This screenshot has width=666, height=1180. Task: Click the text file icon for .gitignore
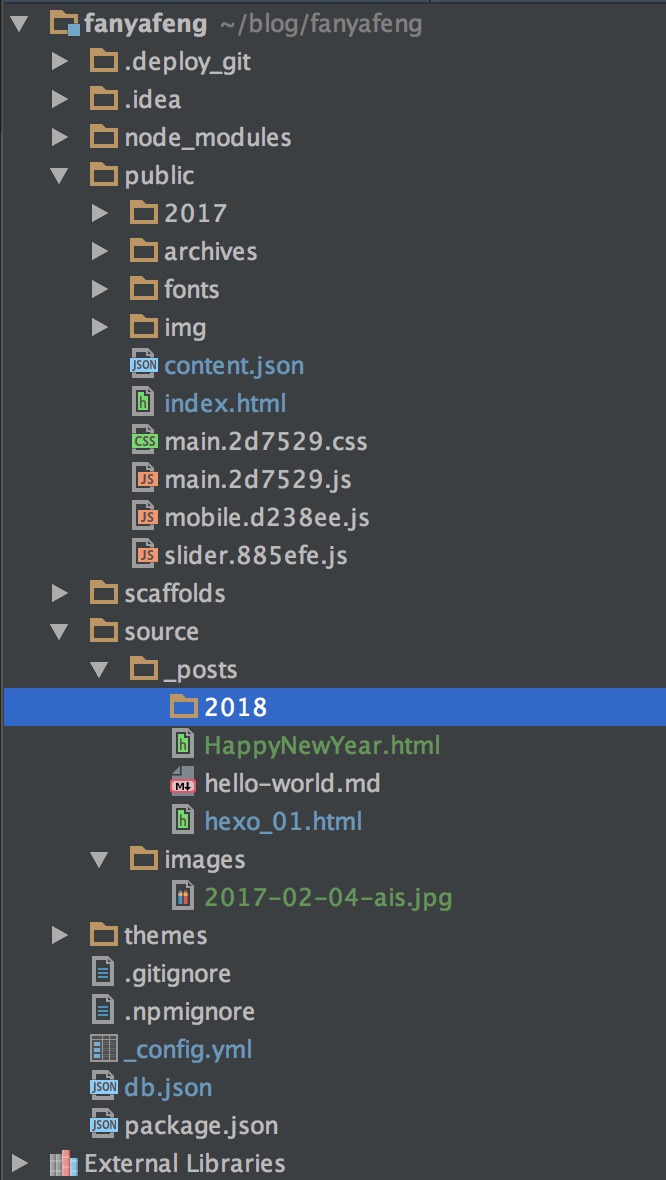tap(104, 973)
